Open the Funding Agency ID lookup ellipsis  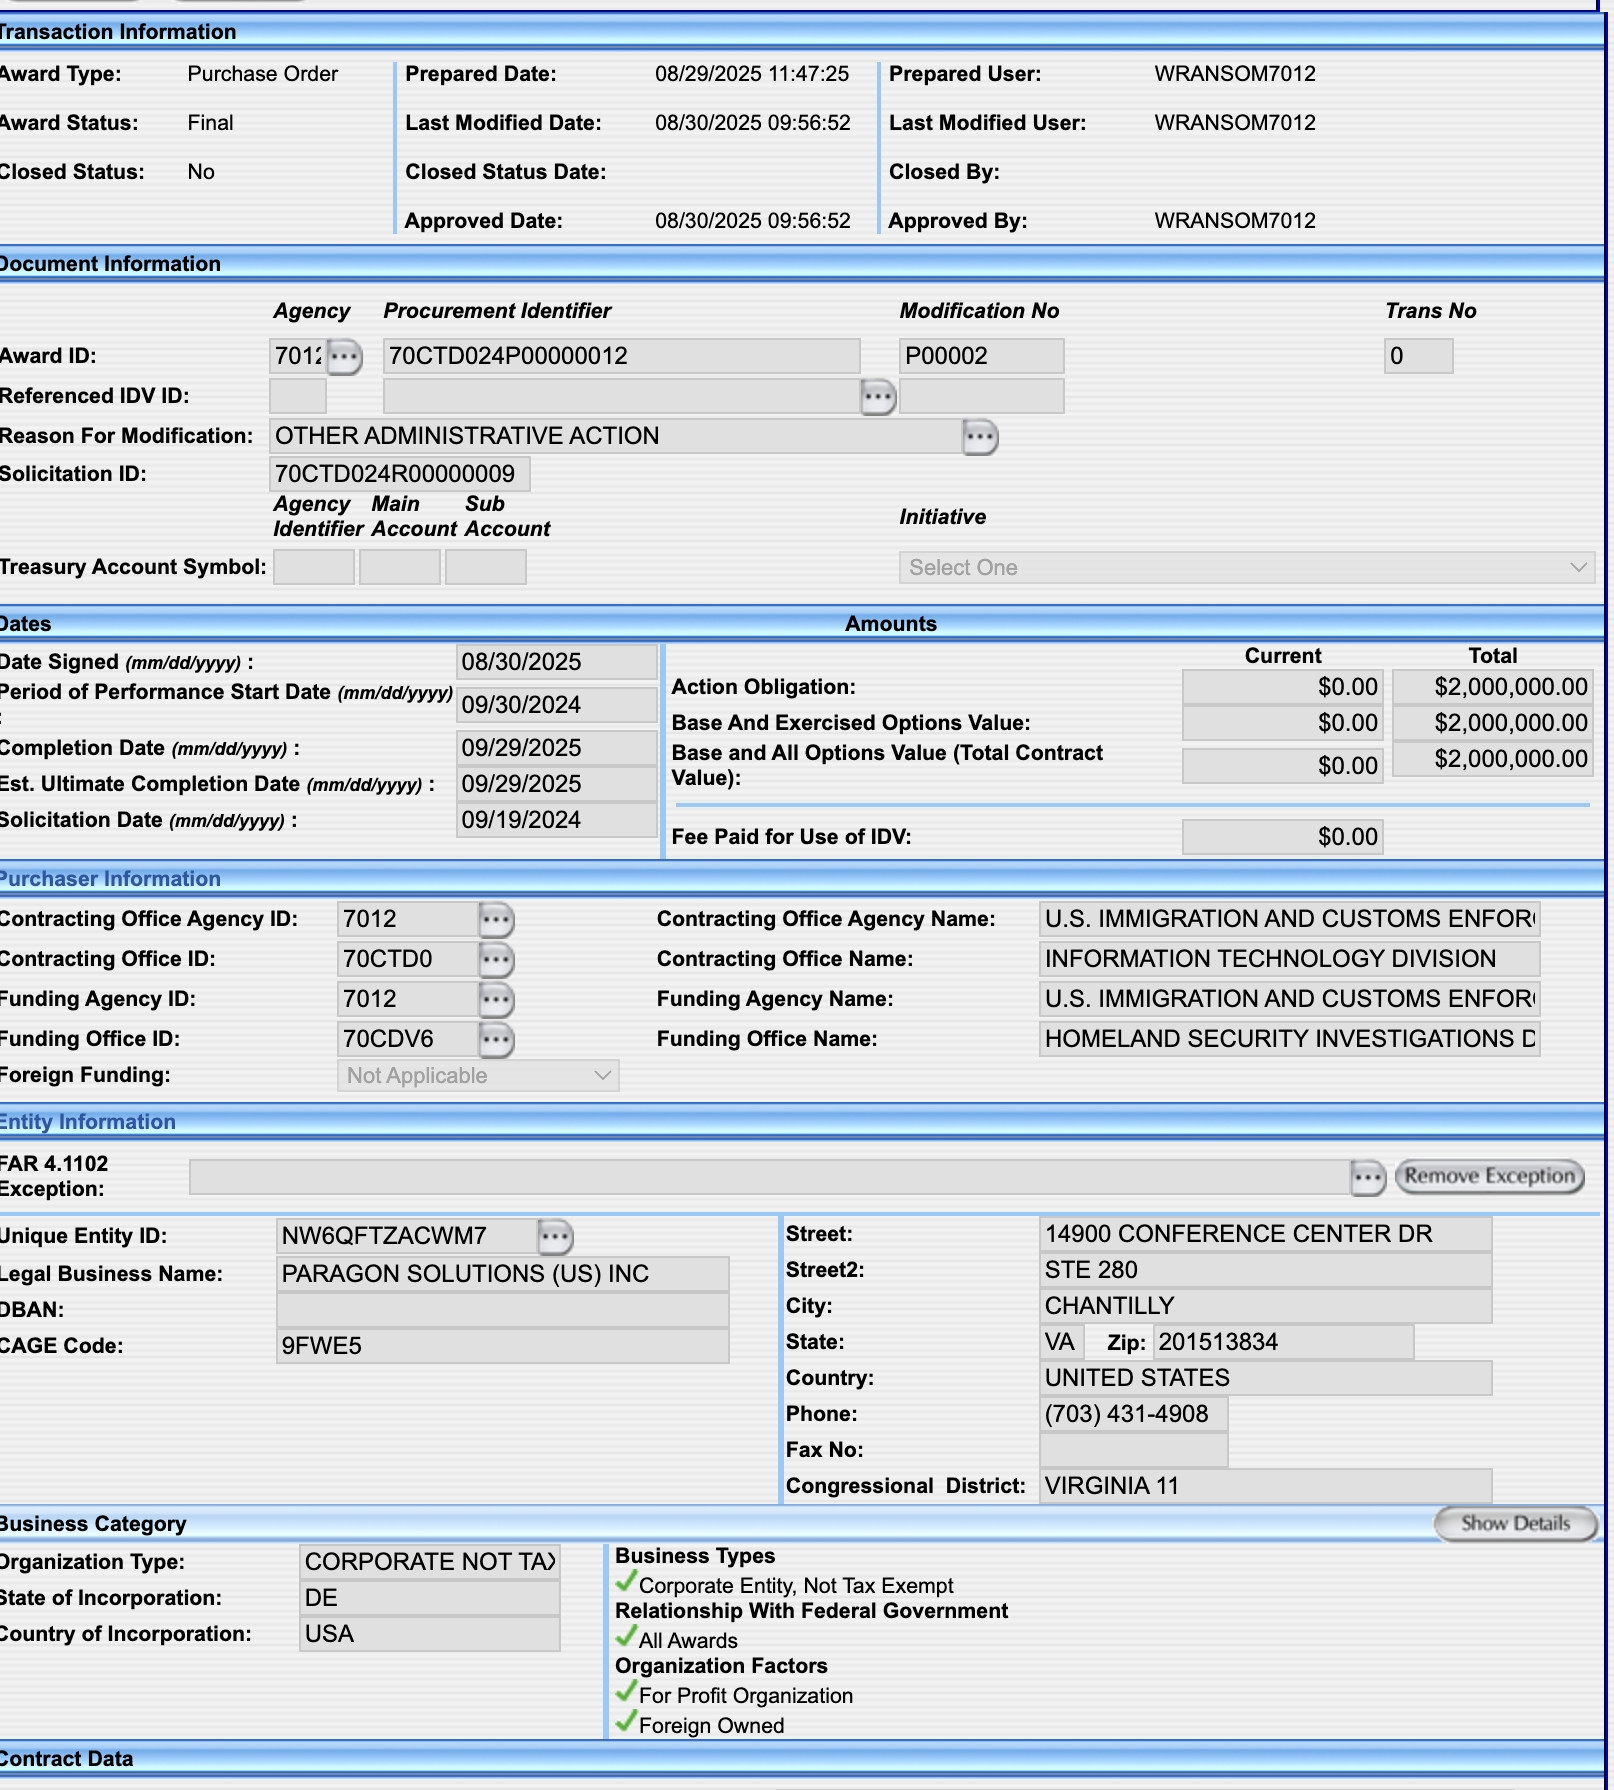click(496, 999)
